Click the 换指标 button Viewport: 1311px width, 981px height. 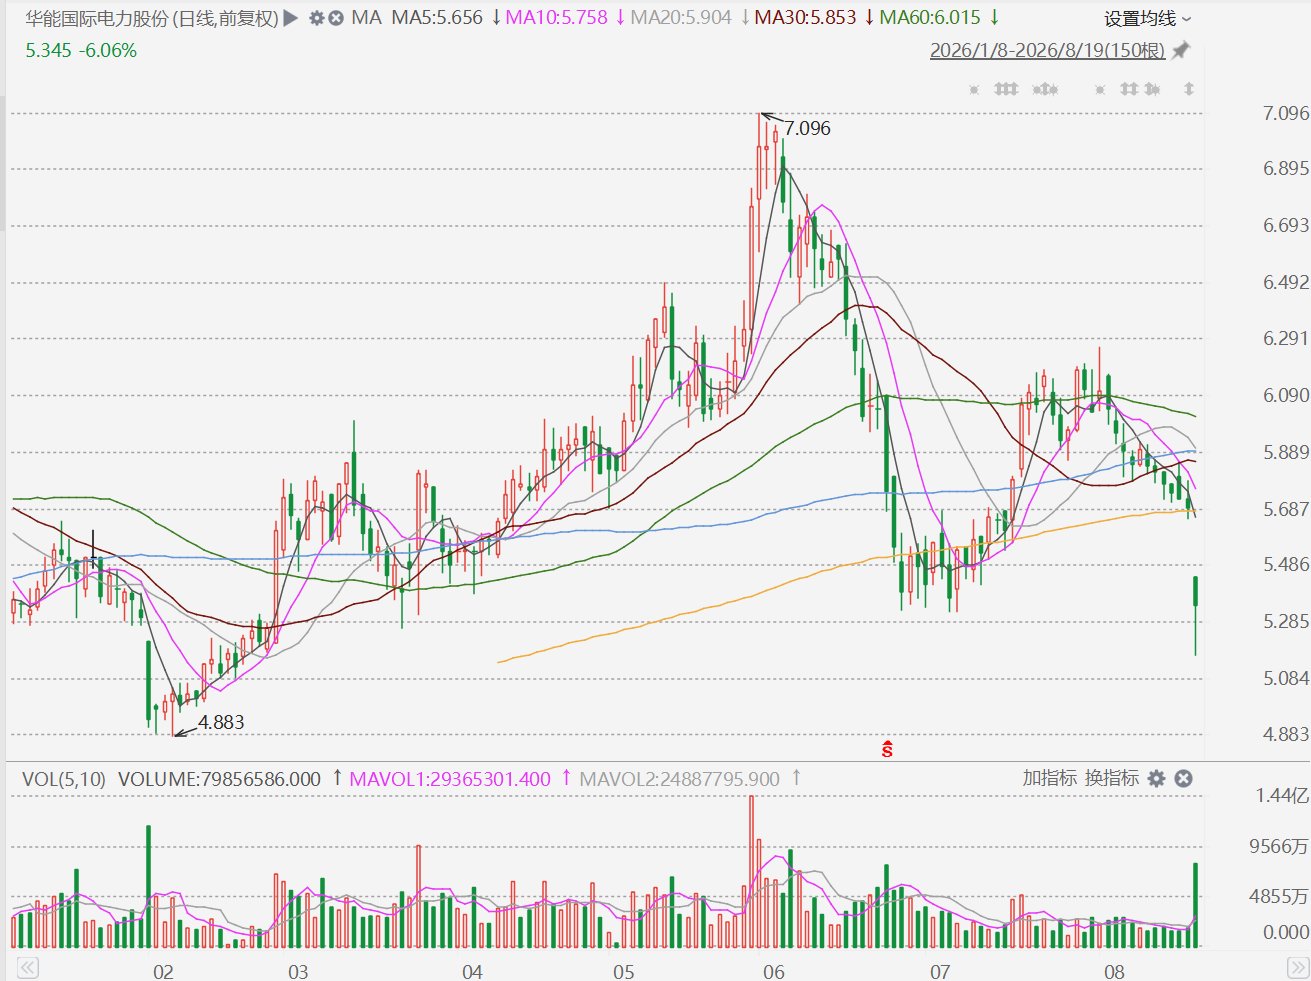[1112, 778]
